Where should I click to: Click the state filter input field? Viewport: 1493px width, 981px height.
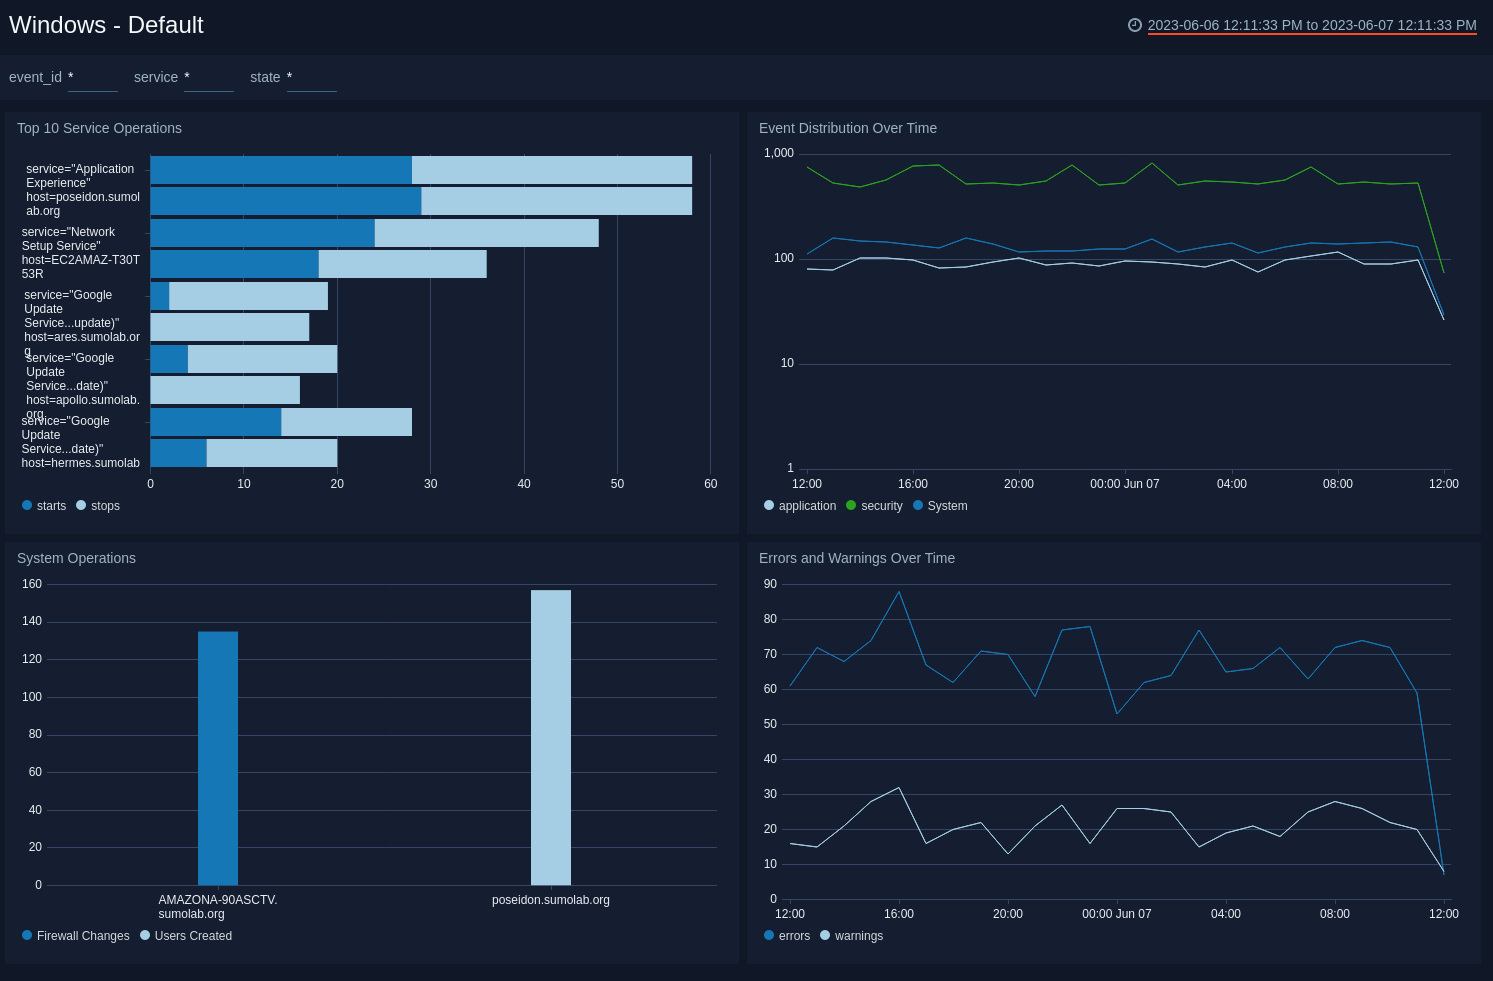tap(312, 77)
